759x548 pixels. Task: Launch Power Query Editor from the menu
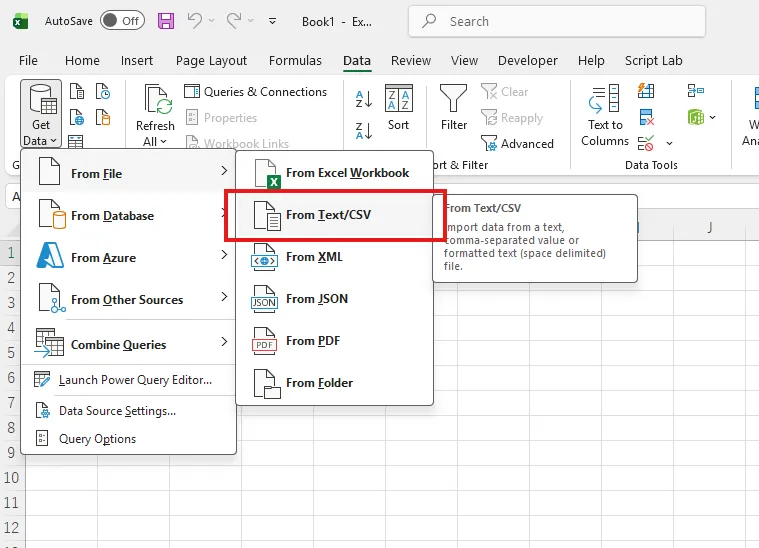coord(129,380)
